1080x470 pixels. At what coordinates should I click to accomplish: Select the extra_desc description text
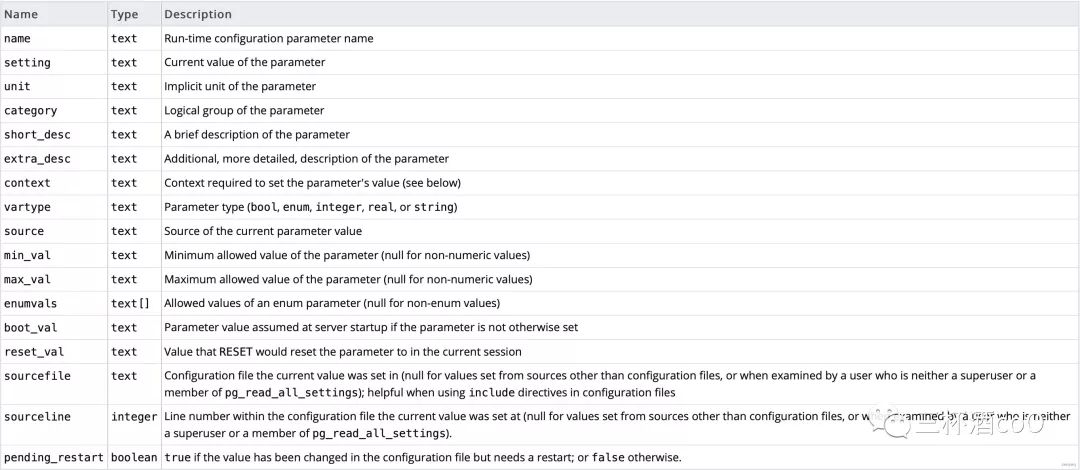pos(306,158)
